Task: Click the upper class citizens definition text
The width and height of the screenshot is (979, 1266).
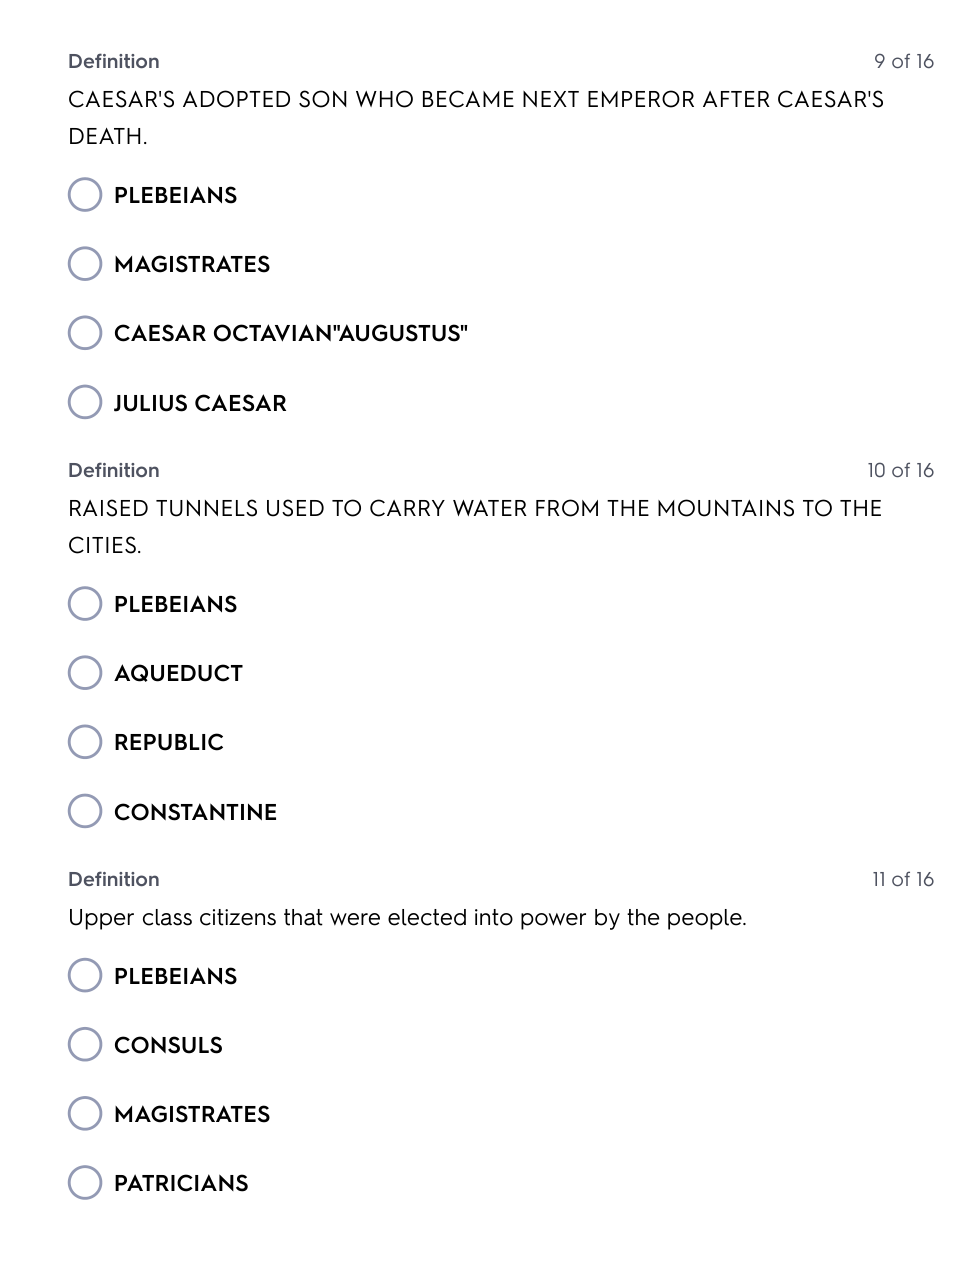Action: pos(407,918)
